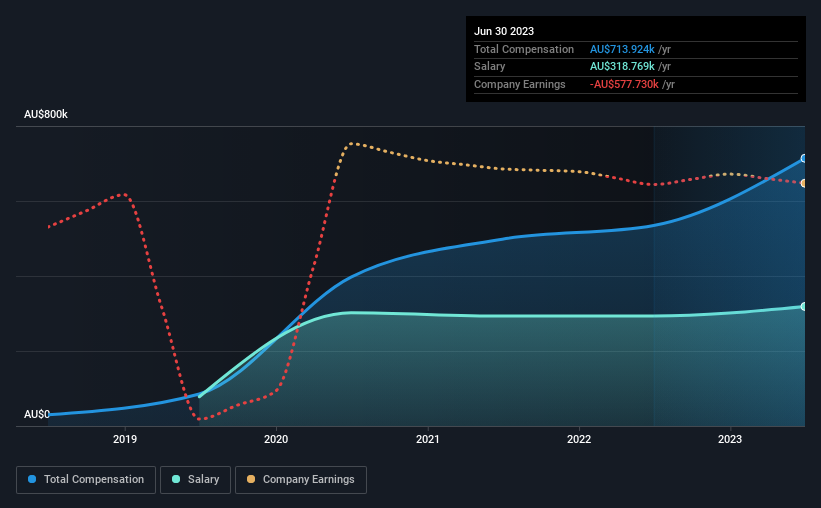
Task: Select the blue Total Compensation endpoint marker
Action: [804, 158]
